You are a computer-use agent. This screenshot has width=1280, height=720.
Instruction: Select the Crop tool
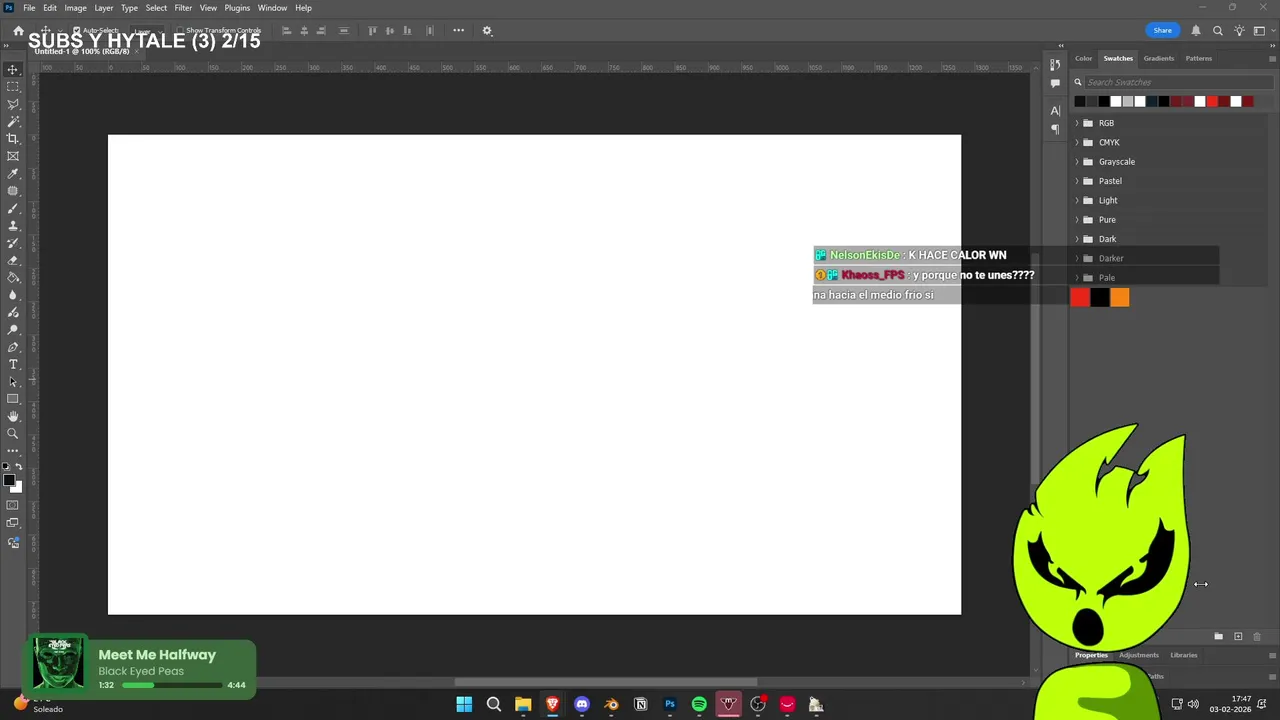pyautogui.click(x=13, y=139)
